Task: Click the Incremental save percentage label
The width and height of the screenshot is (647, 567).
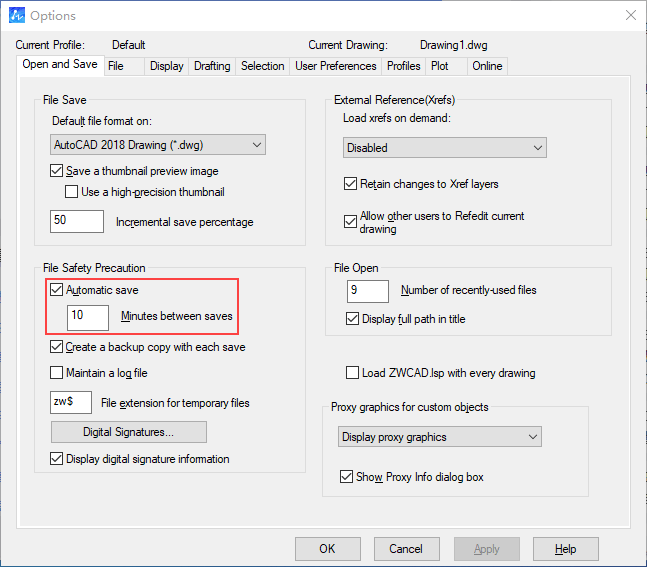Action: (x=184, y=222)
